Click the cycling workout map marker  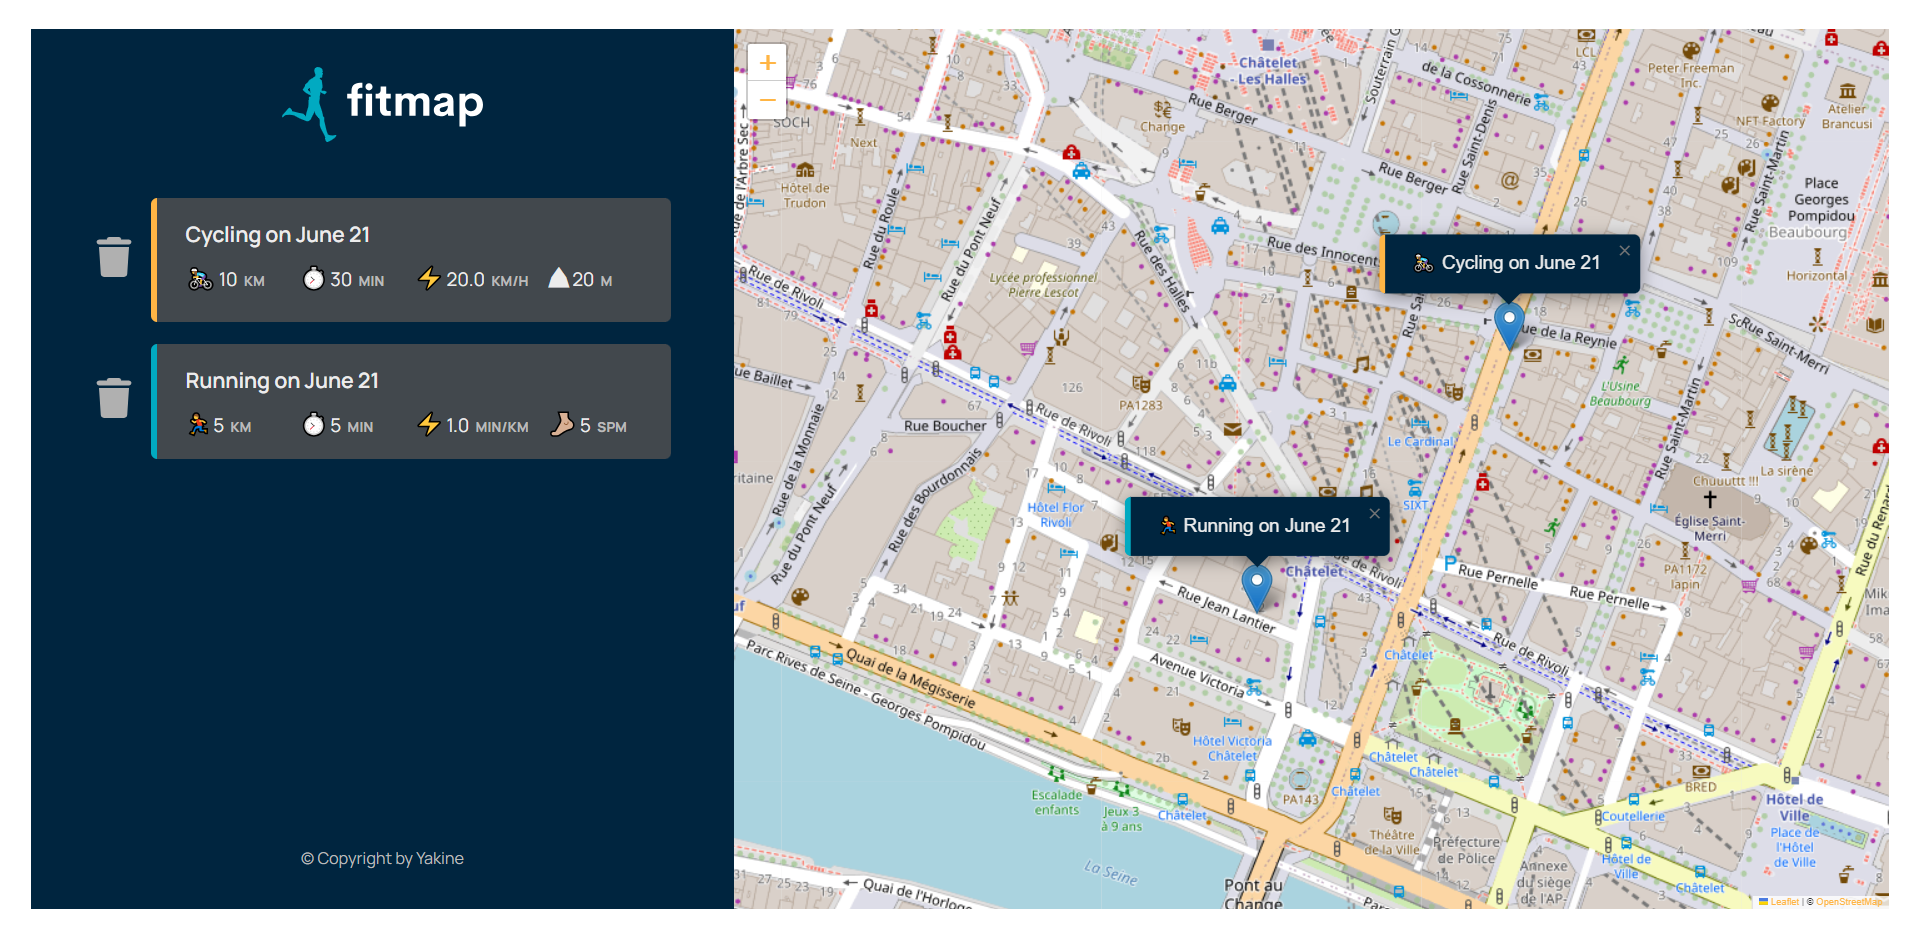(x=1508, y=325)
